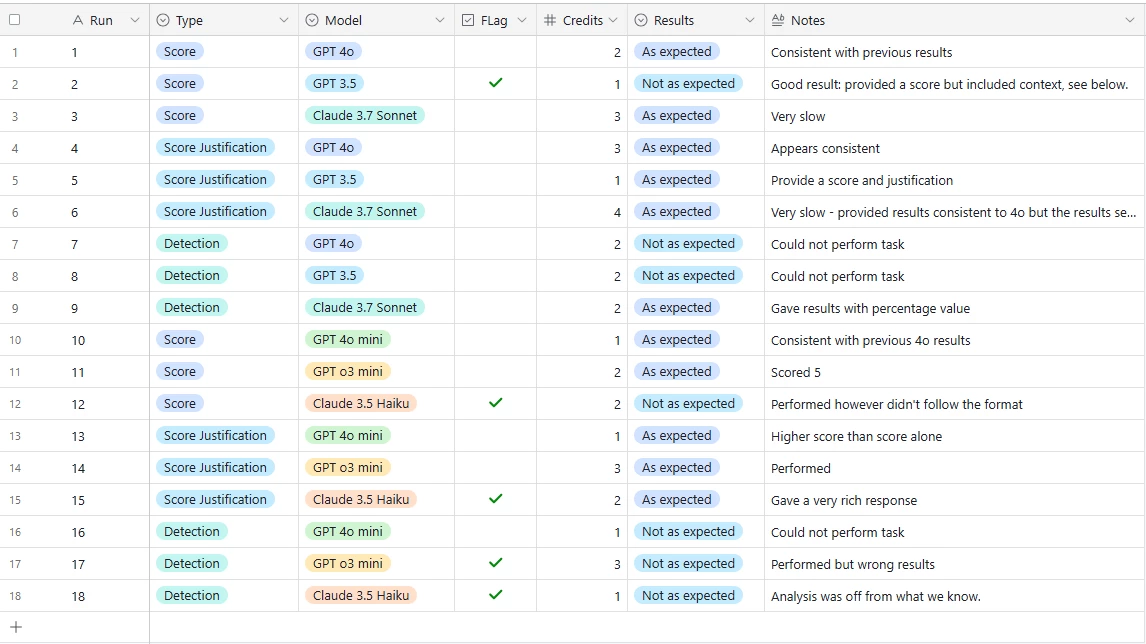Click 'Not as expected' result in run 2

point(688,83)
